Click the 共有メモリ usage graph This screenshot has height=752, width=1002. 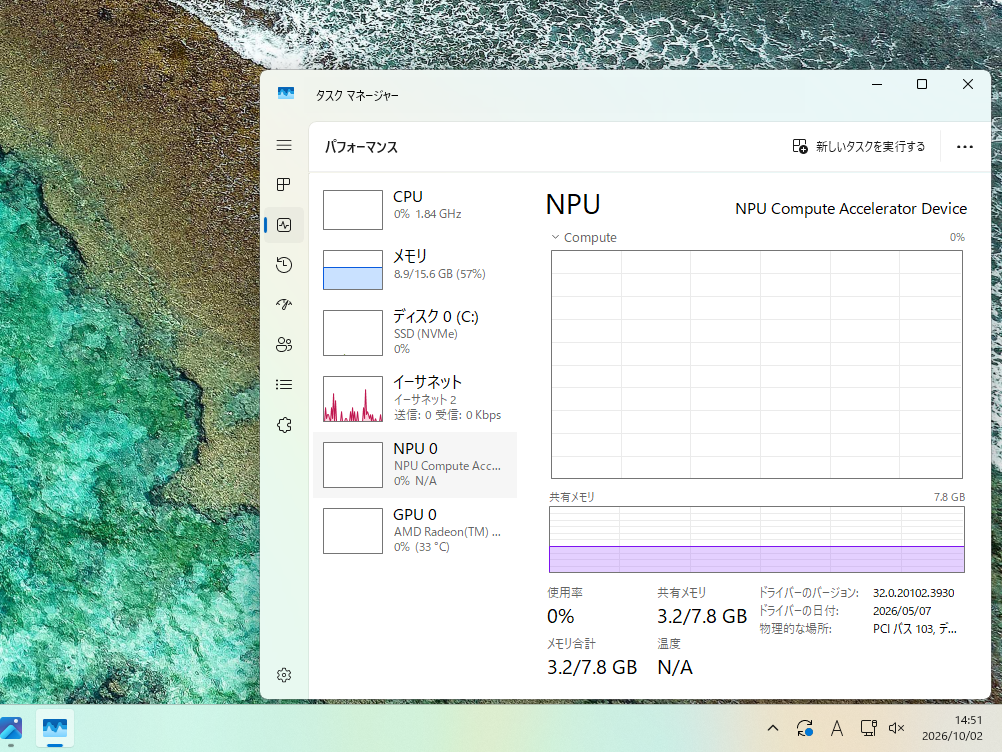point(757,539)
